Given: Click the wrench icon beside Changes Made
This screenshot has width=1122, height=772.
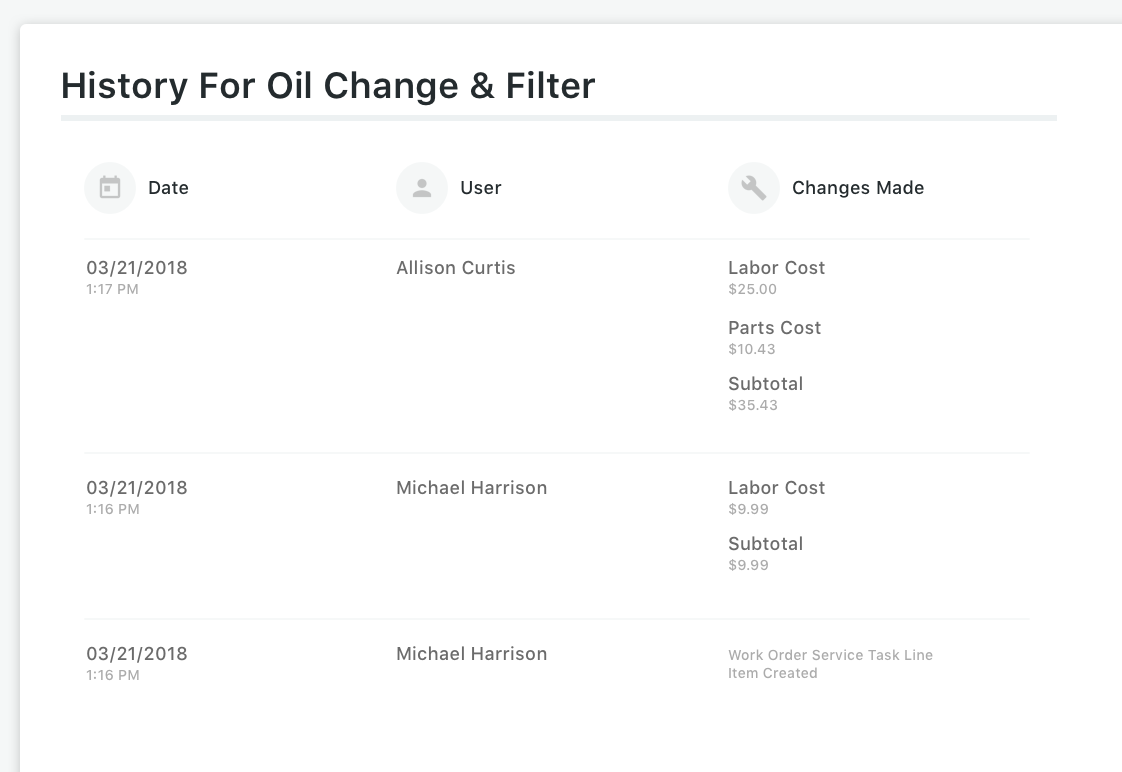Looking at the screenshot, I should point(754,188).
